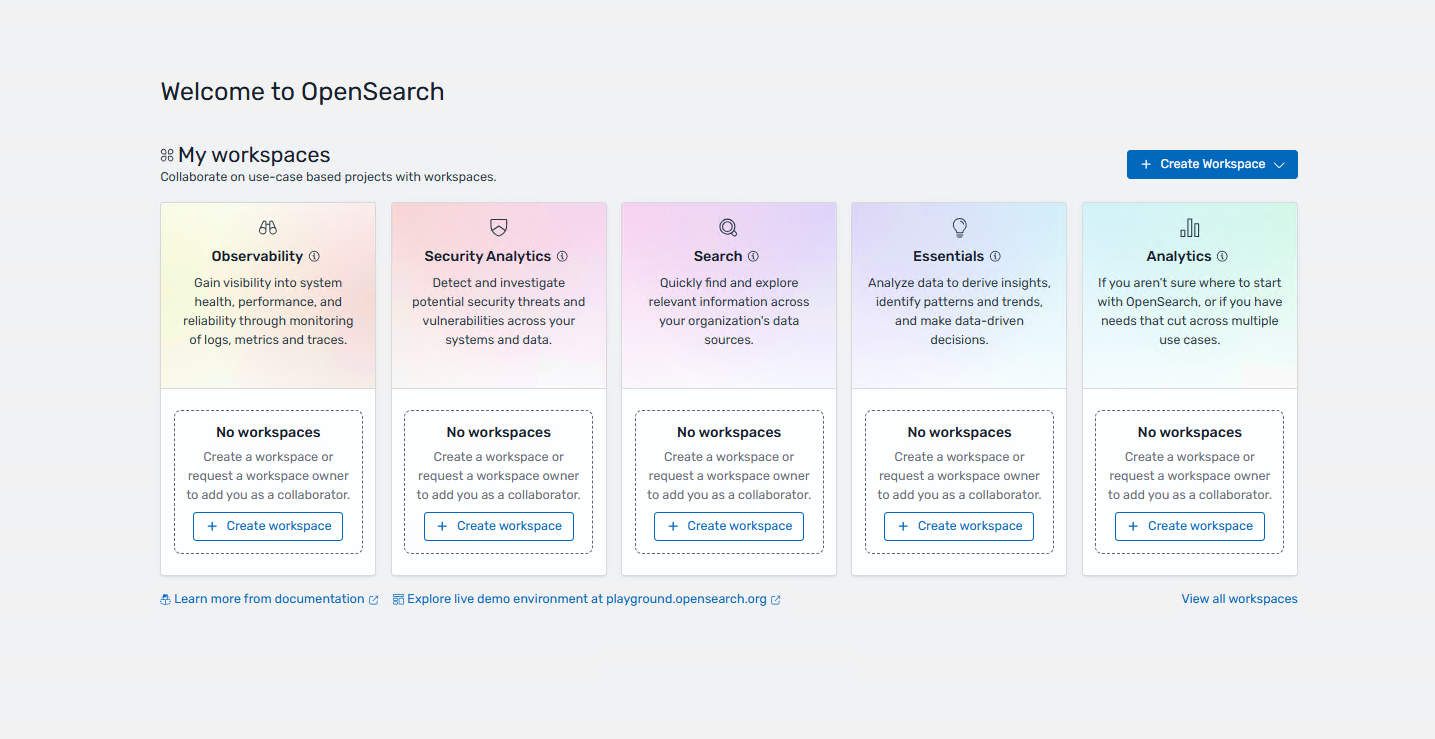Select the Search card title
This screenshot has height=739, width=1435.
coord(718,256)
